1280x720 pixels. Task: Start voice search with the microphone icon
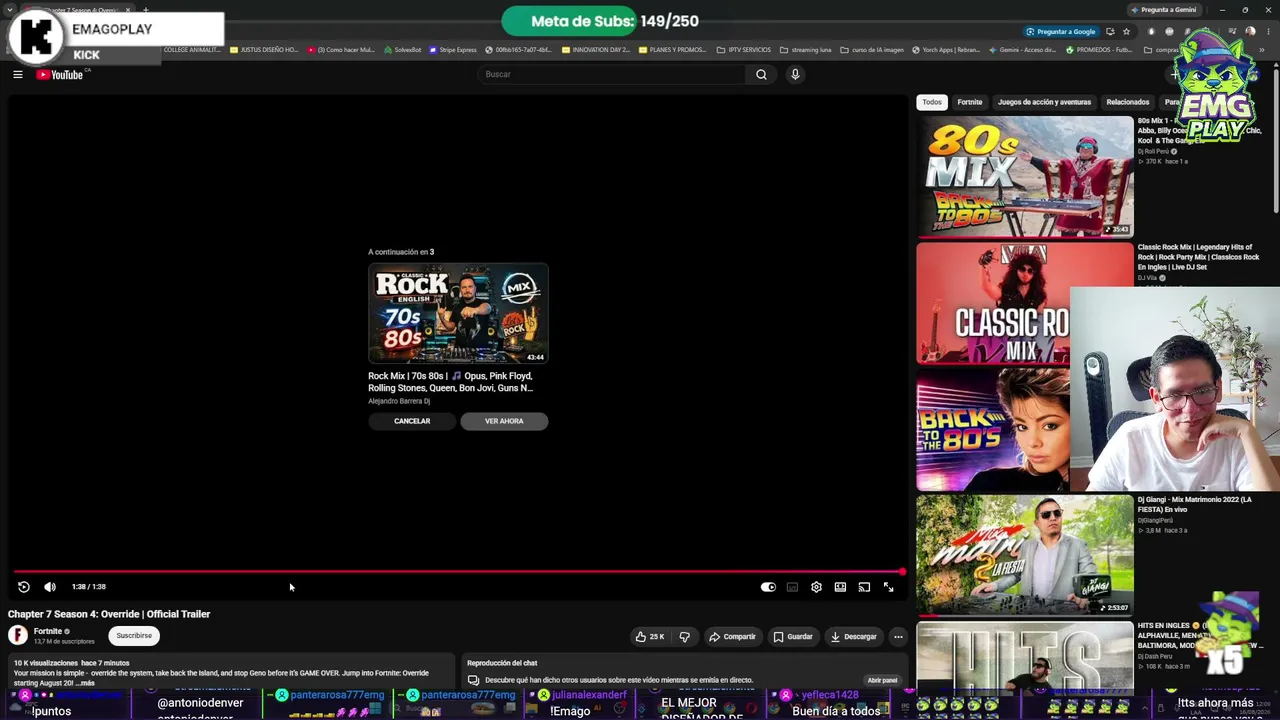[795, 74]
